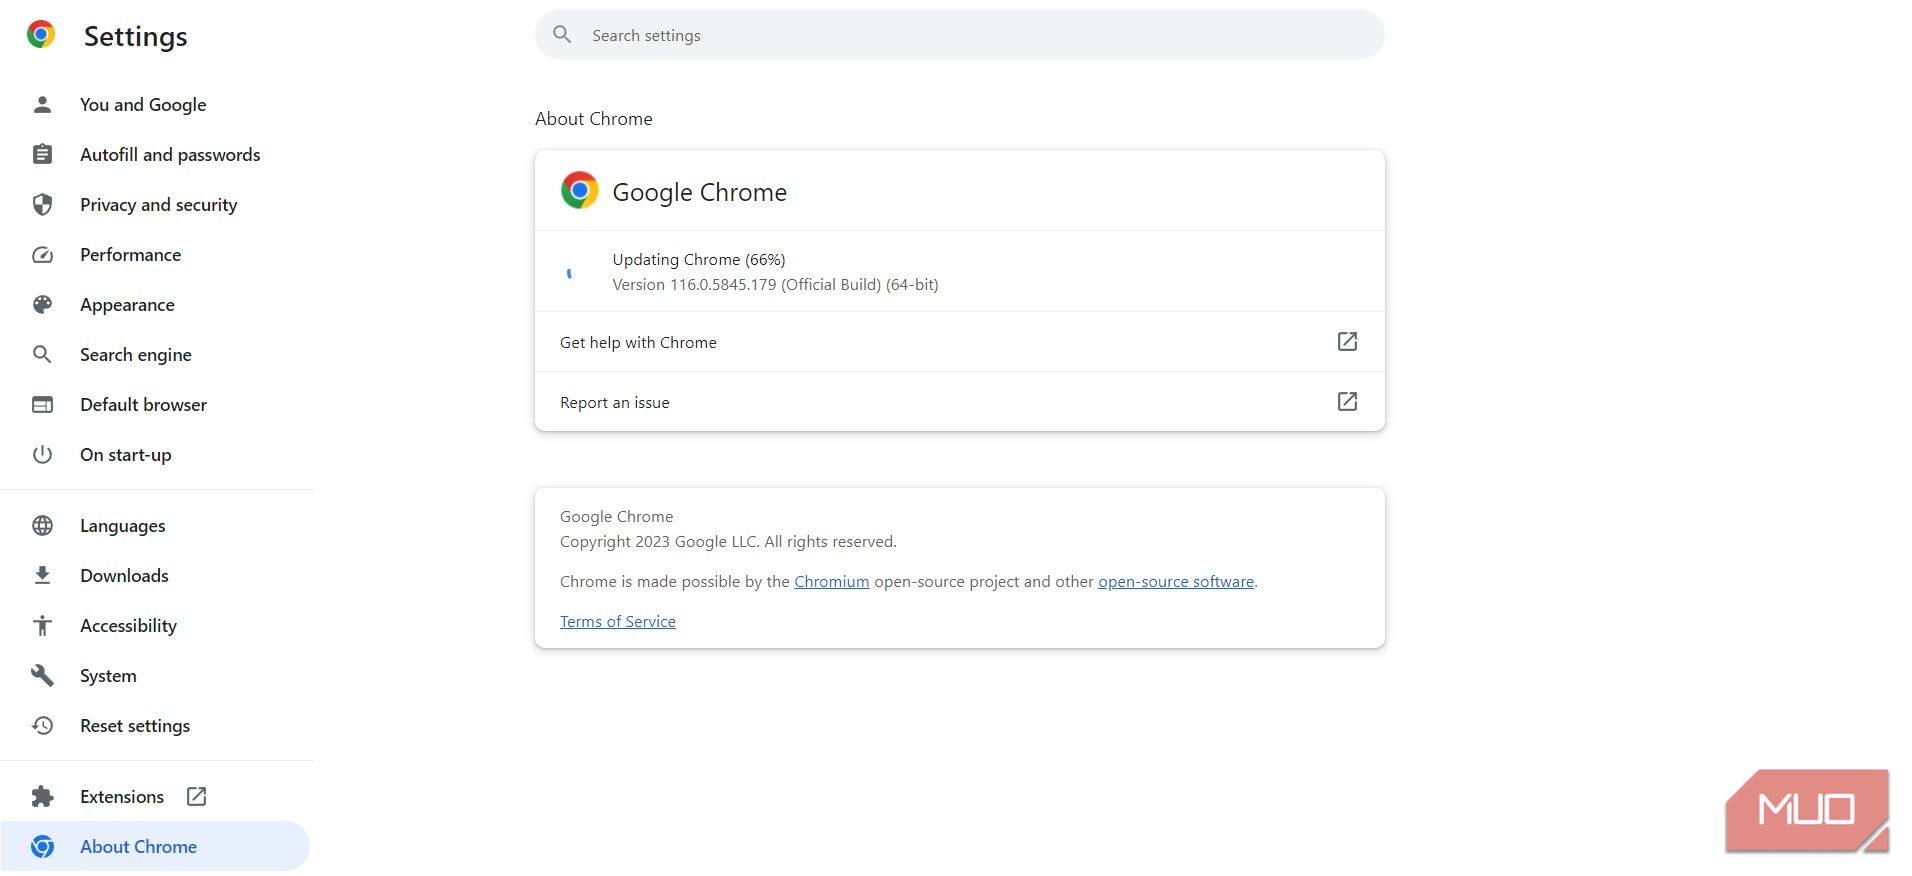Open the Default browser section
Viewport: 1912px width, 876px height.
point(142,404)
